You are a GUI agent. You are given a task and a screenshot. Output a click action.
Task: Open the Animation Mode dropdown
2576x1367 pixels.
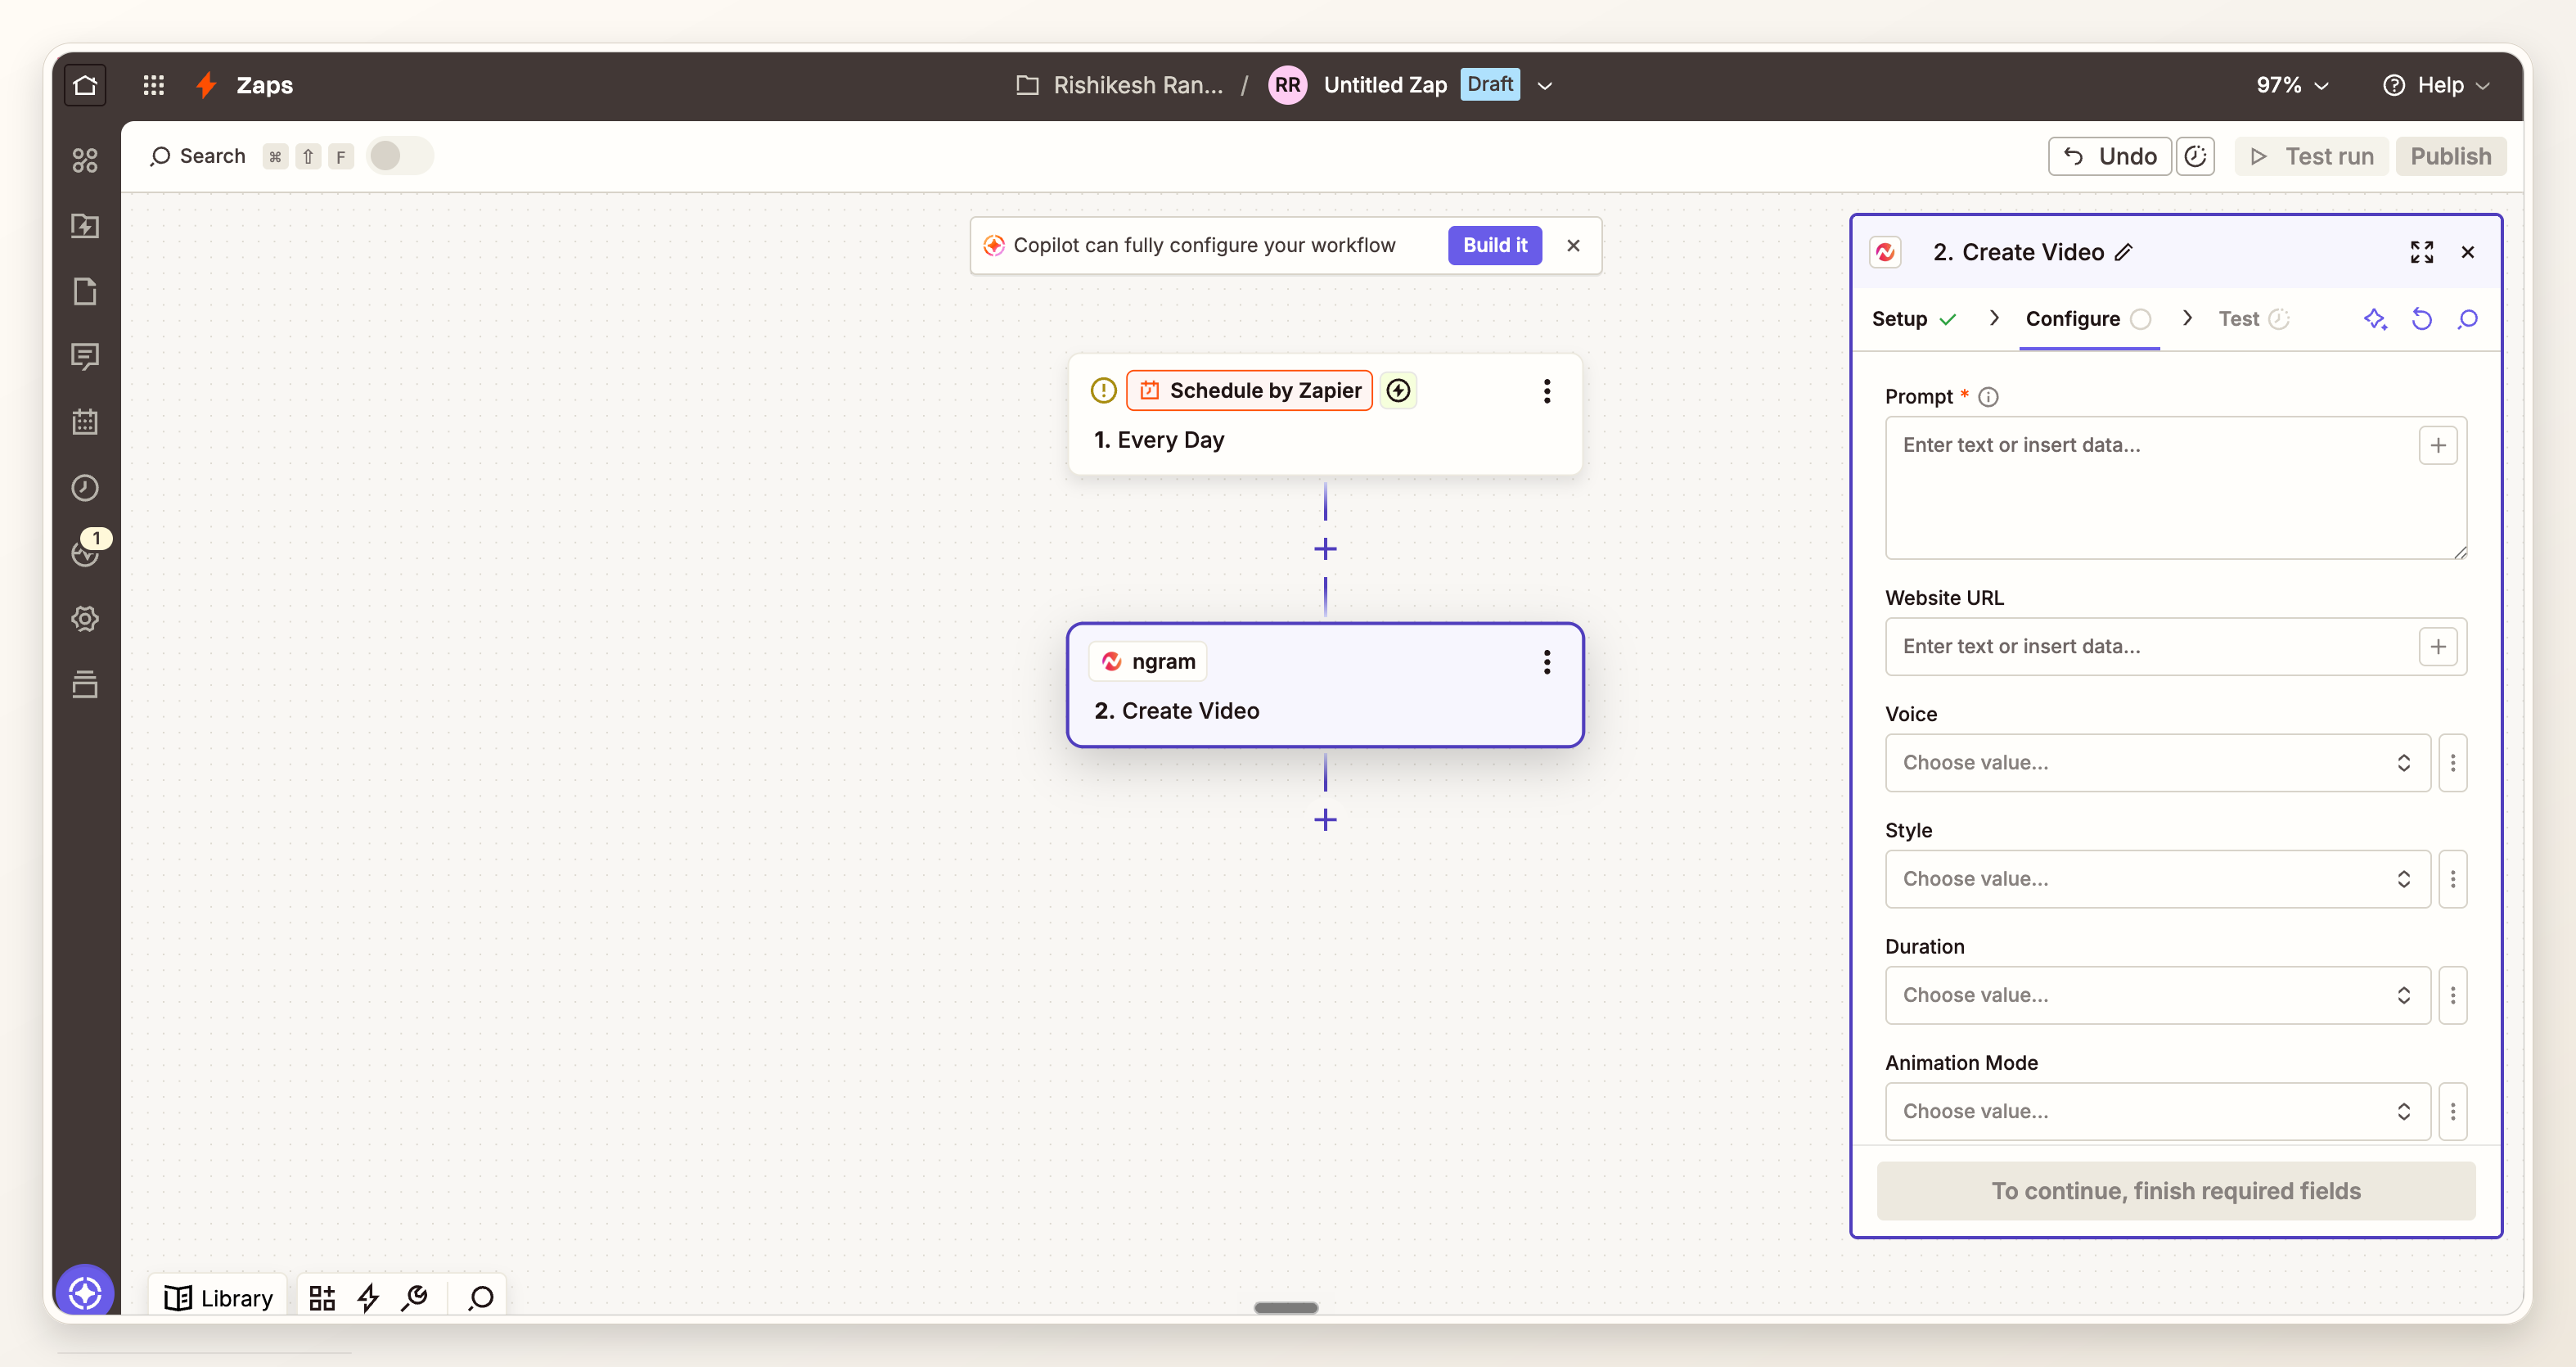point(2157,1111)
